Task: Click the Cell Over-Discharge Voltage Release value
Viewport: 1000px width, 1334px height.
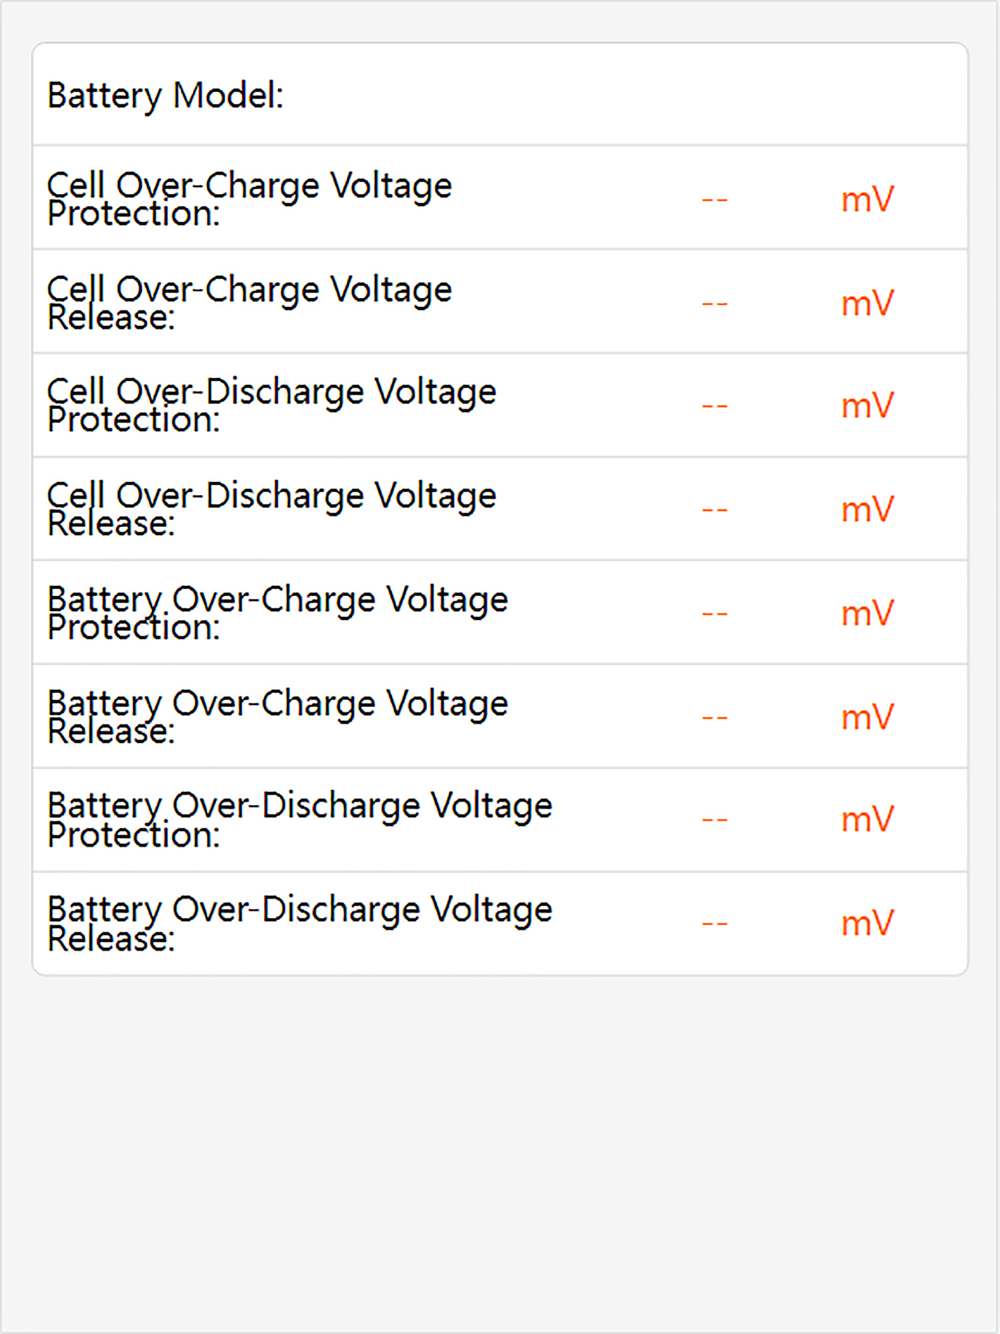Action: (x=714, y=511)
